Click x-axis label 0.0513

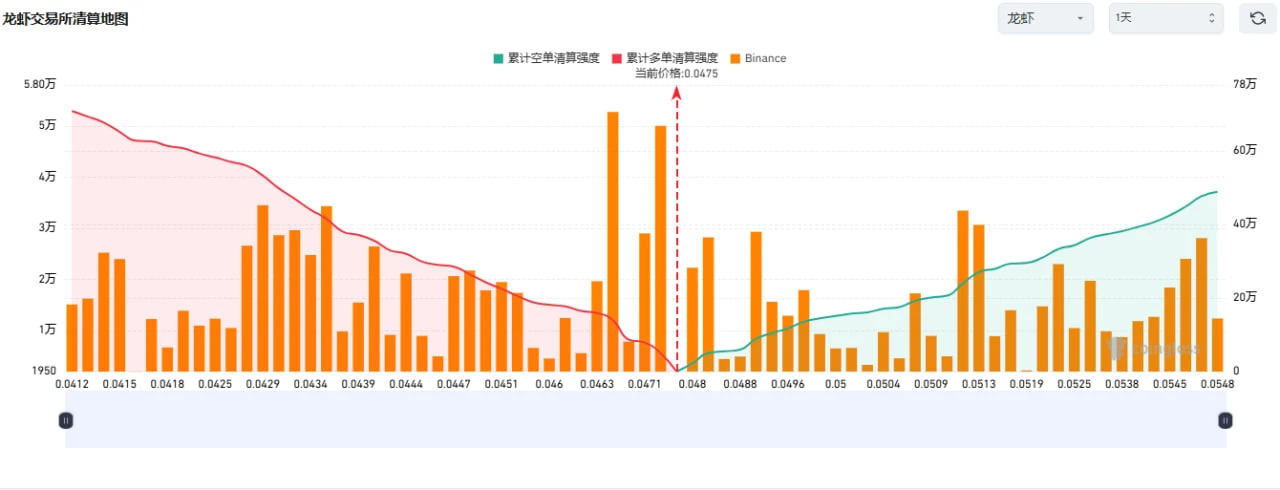point(980,384)
